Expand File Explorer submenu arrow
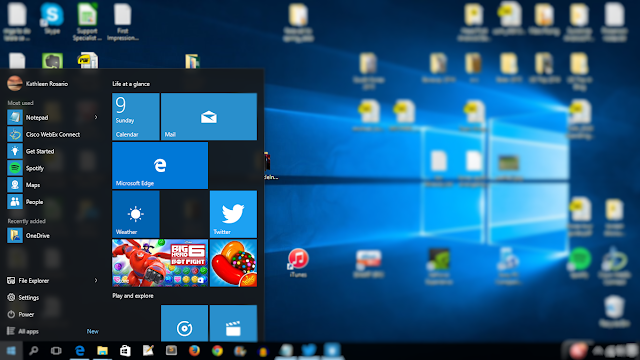The width and height of the screenshot is (640, 360). click(x=96, y=280)
